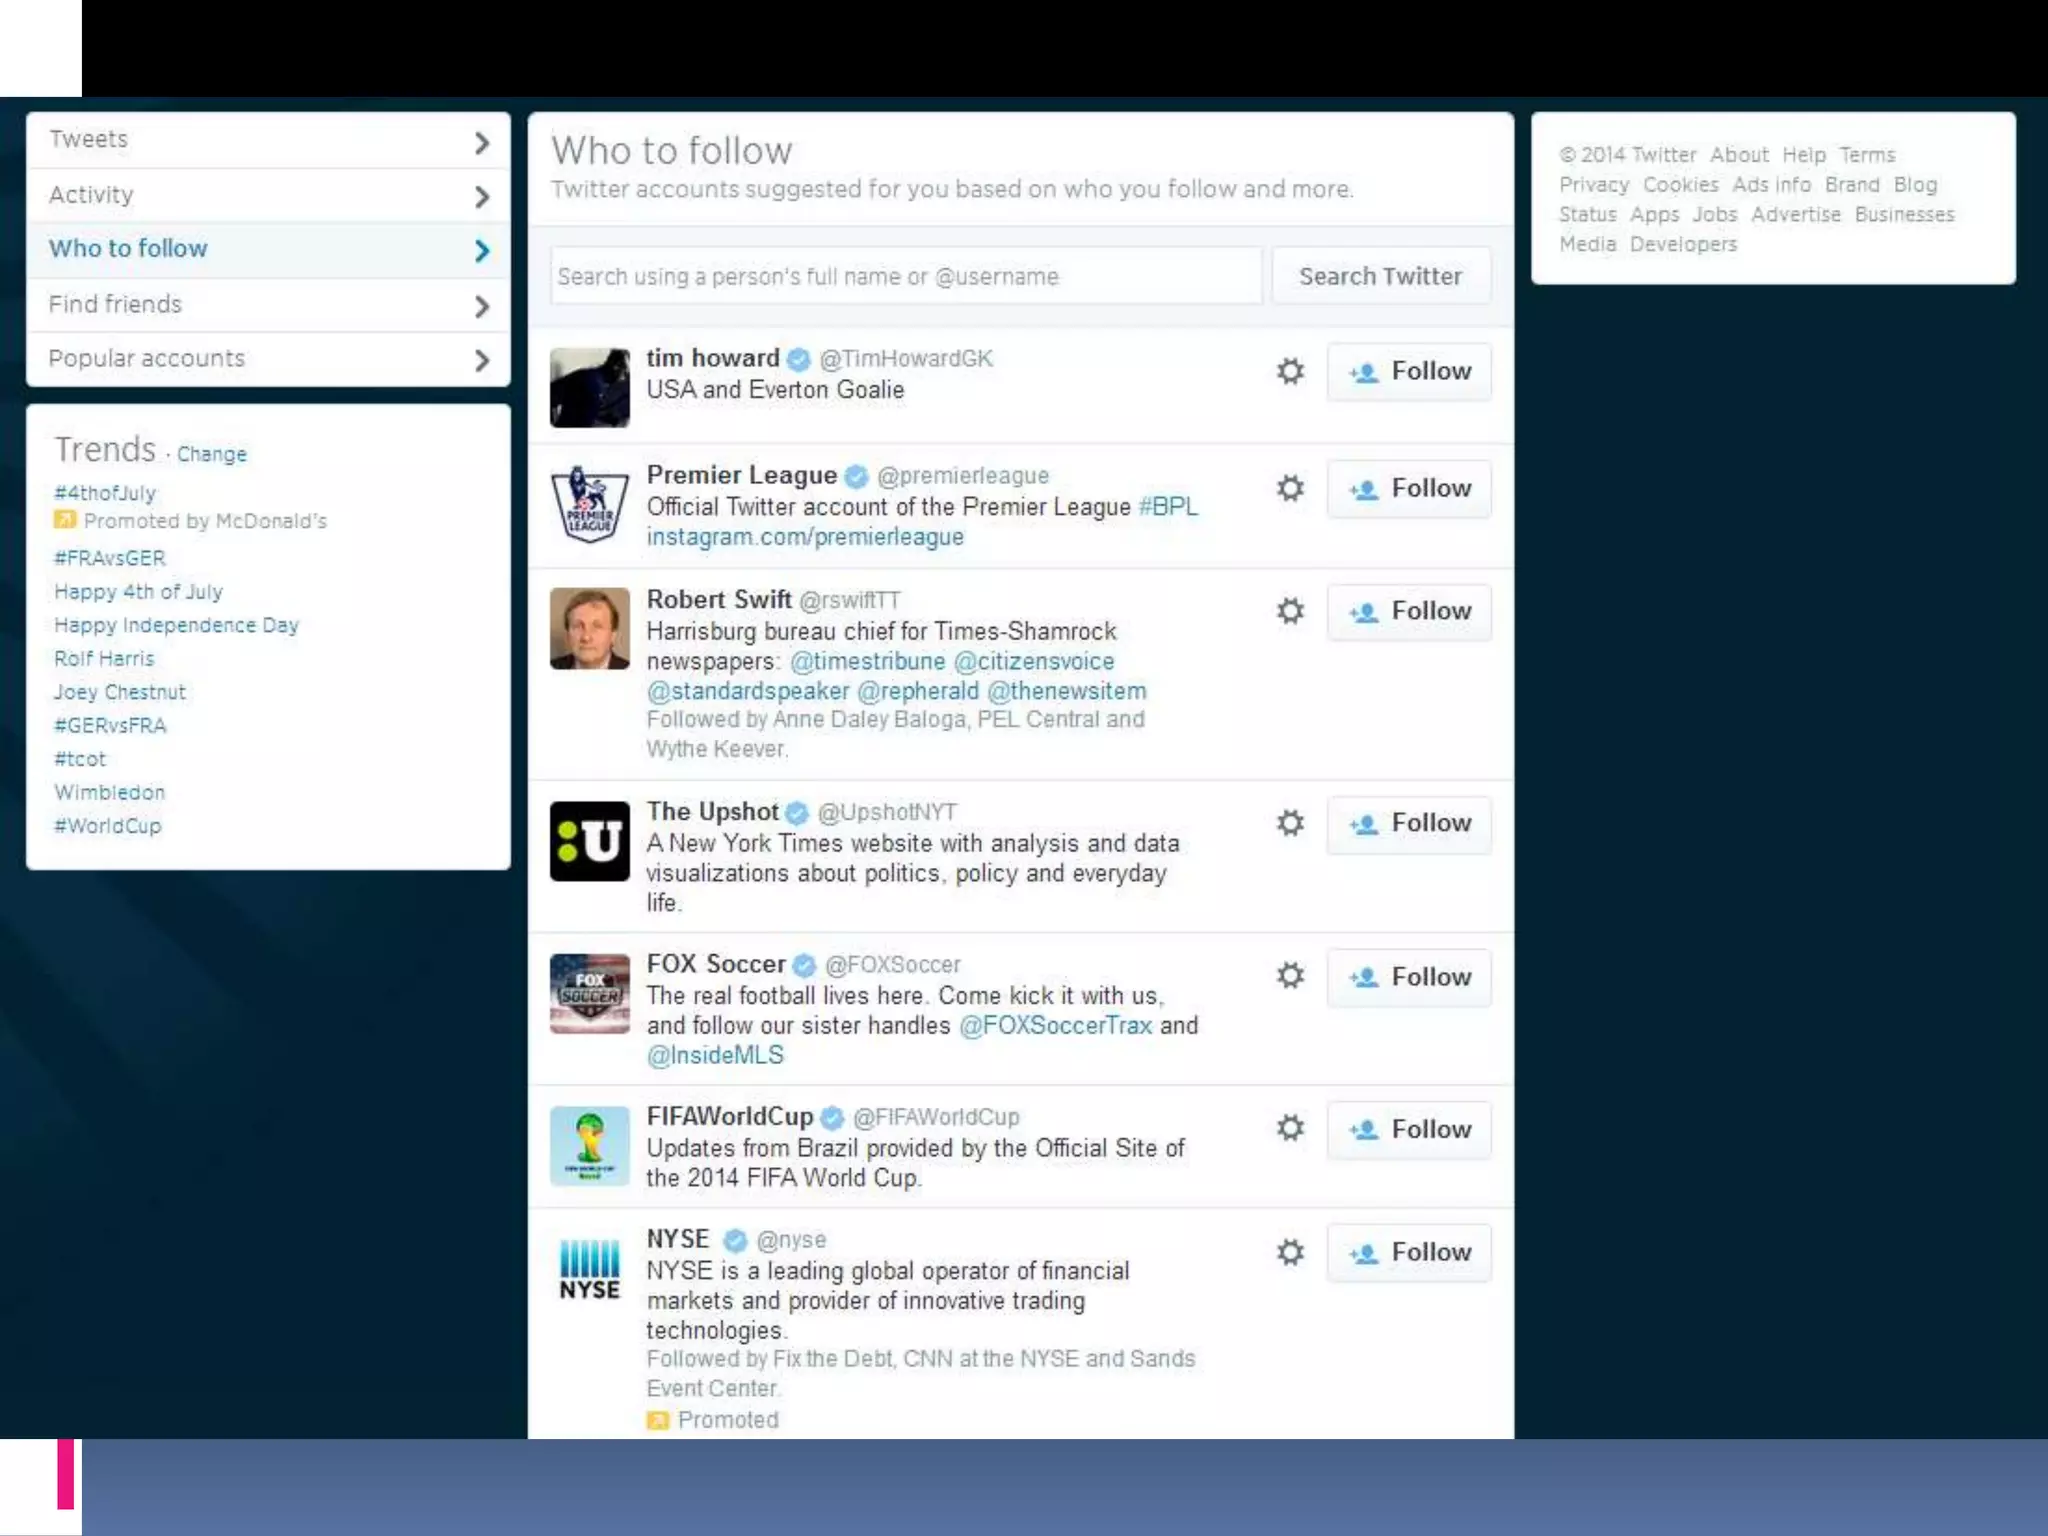This screenshot has width=2048, height=1536.
Task: Open @InsideMLS mention link
Action: tap(715, 1056)
